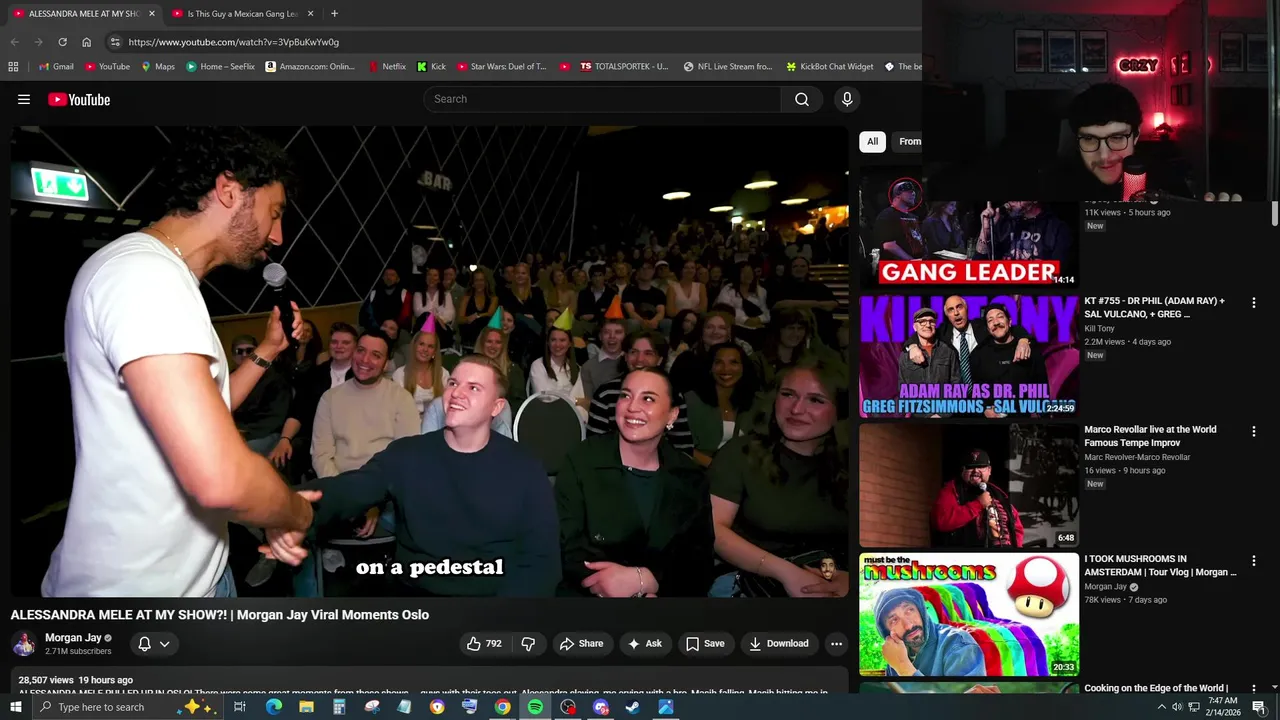Open Spotify from the taskbar
The image size is (1280, 720).
tap(535, 707)
